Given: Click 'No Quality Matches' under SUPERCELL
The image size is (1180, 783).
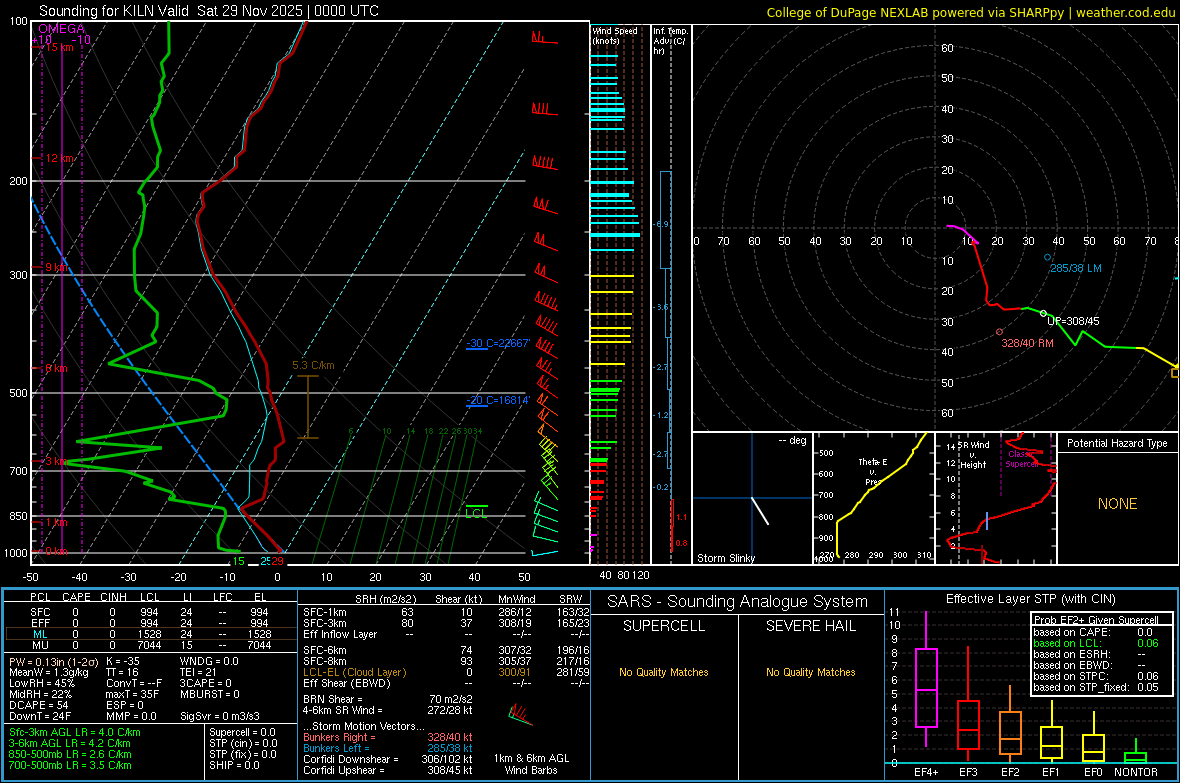Looking at the screenshot, I should [x=664, y=672].
